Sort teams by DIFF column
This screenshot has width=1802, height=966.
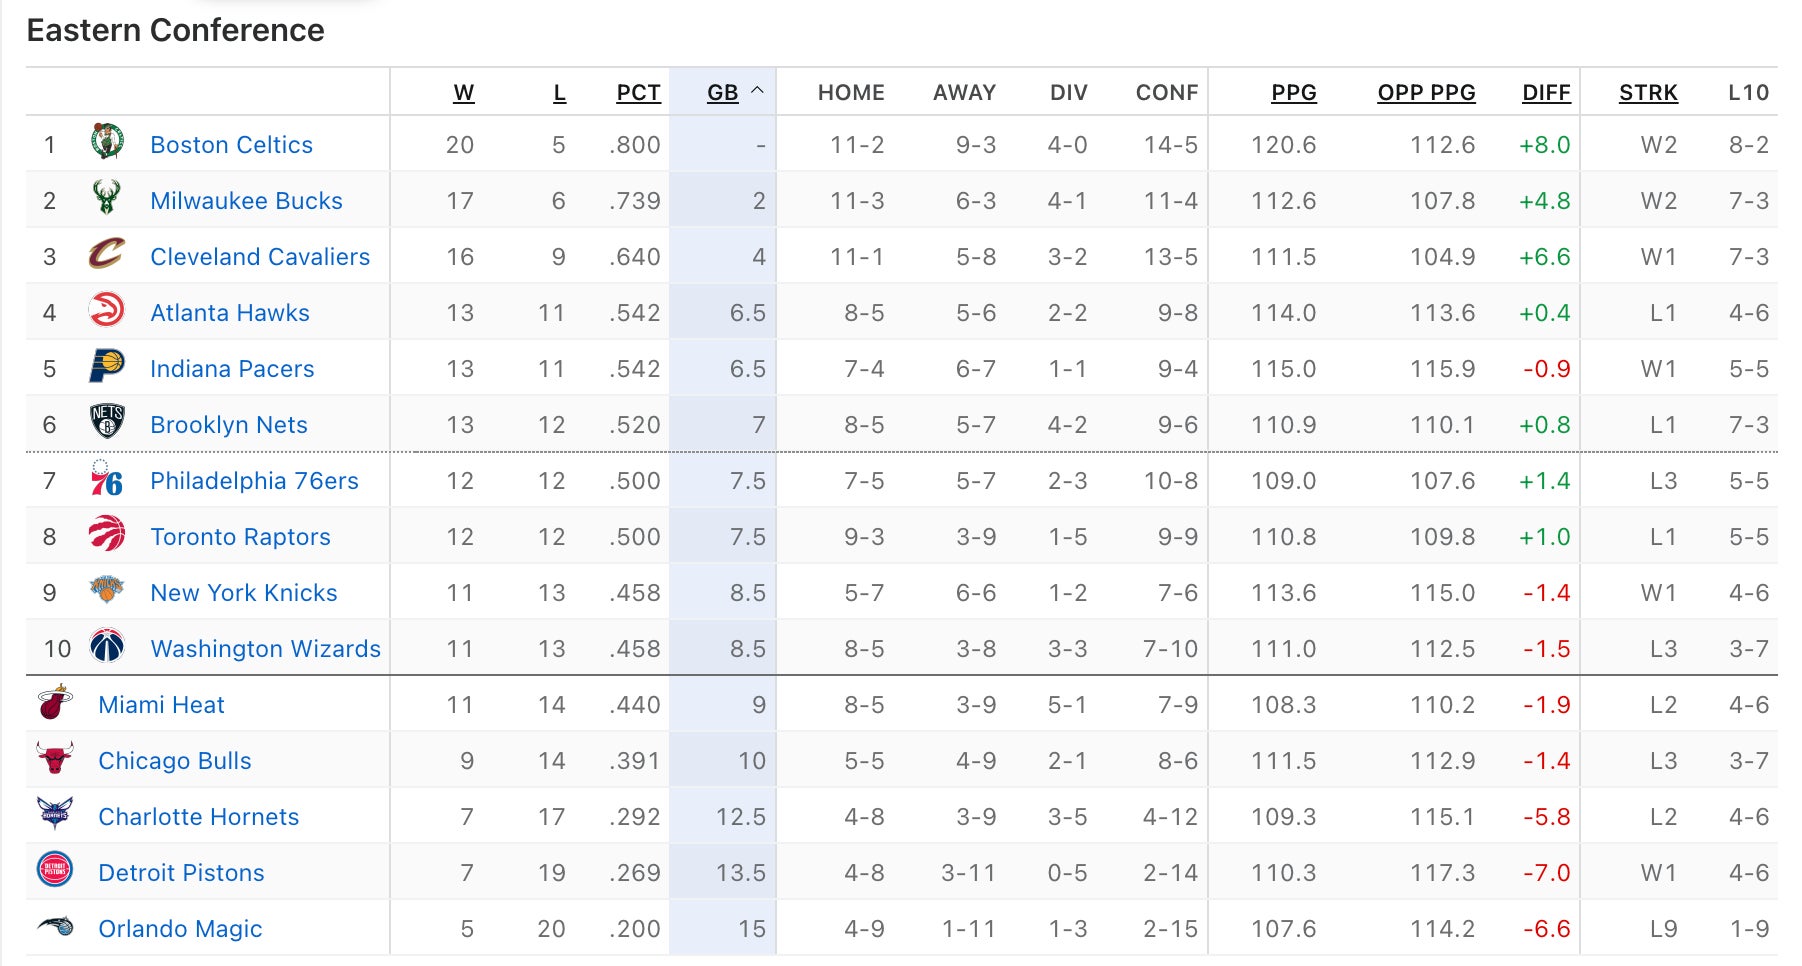coord(1546,93)
